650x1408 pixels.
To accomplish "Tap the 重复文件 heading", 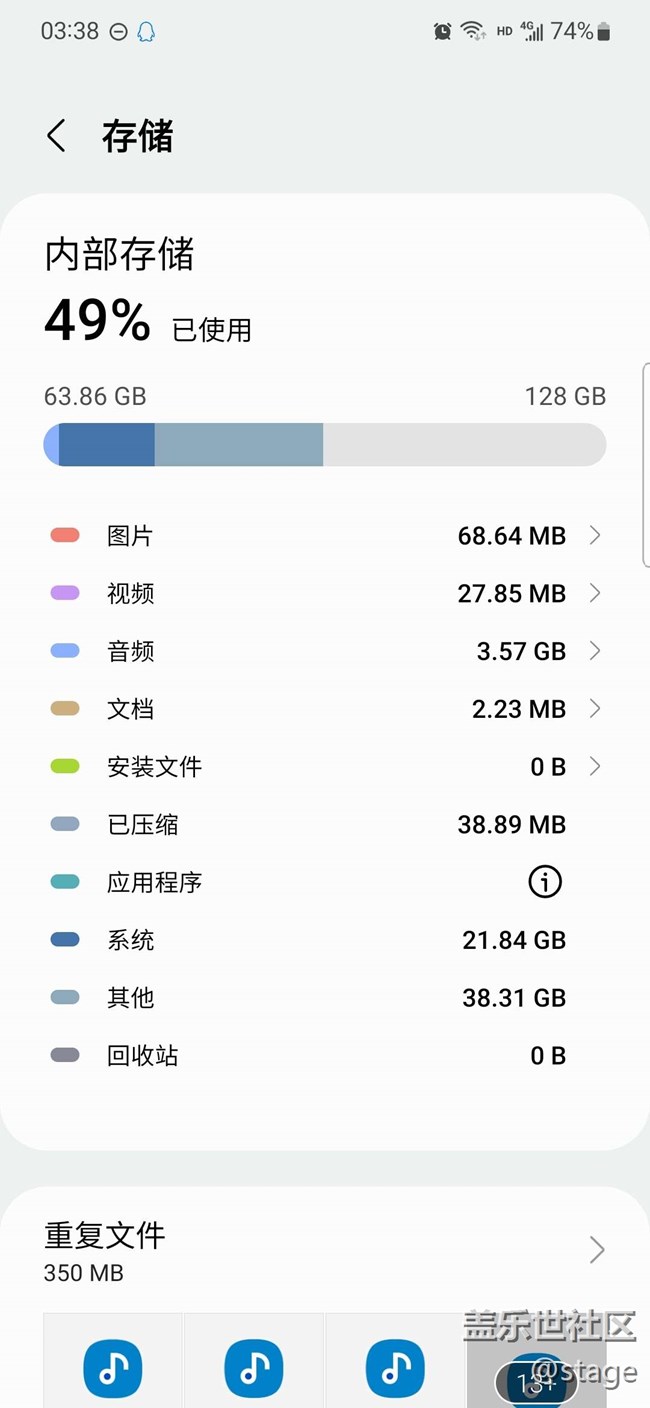I will 105,1236.
